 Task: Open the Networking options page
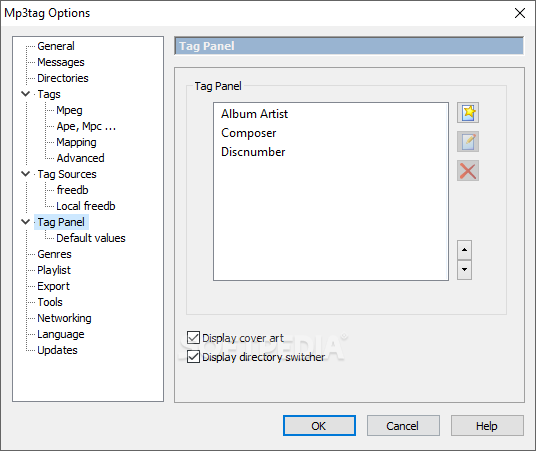[64, 318]
